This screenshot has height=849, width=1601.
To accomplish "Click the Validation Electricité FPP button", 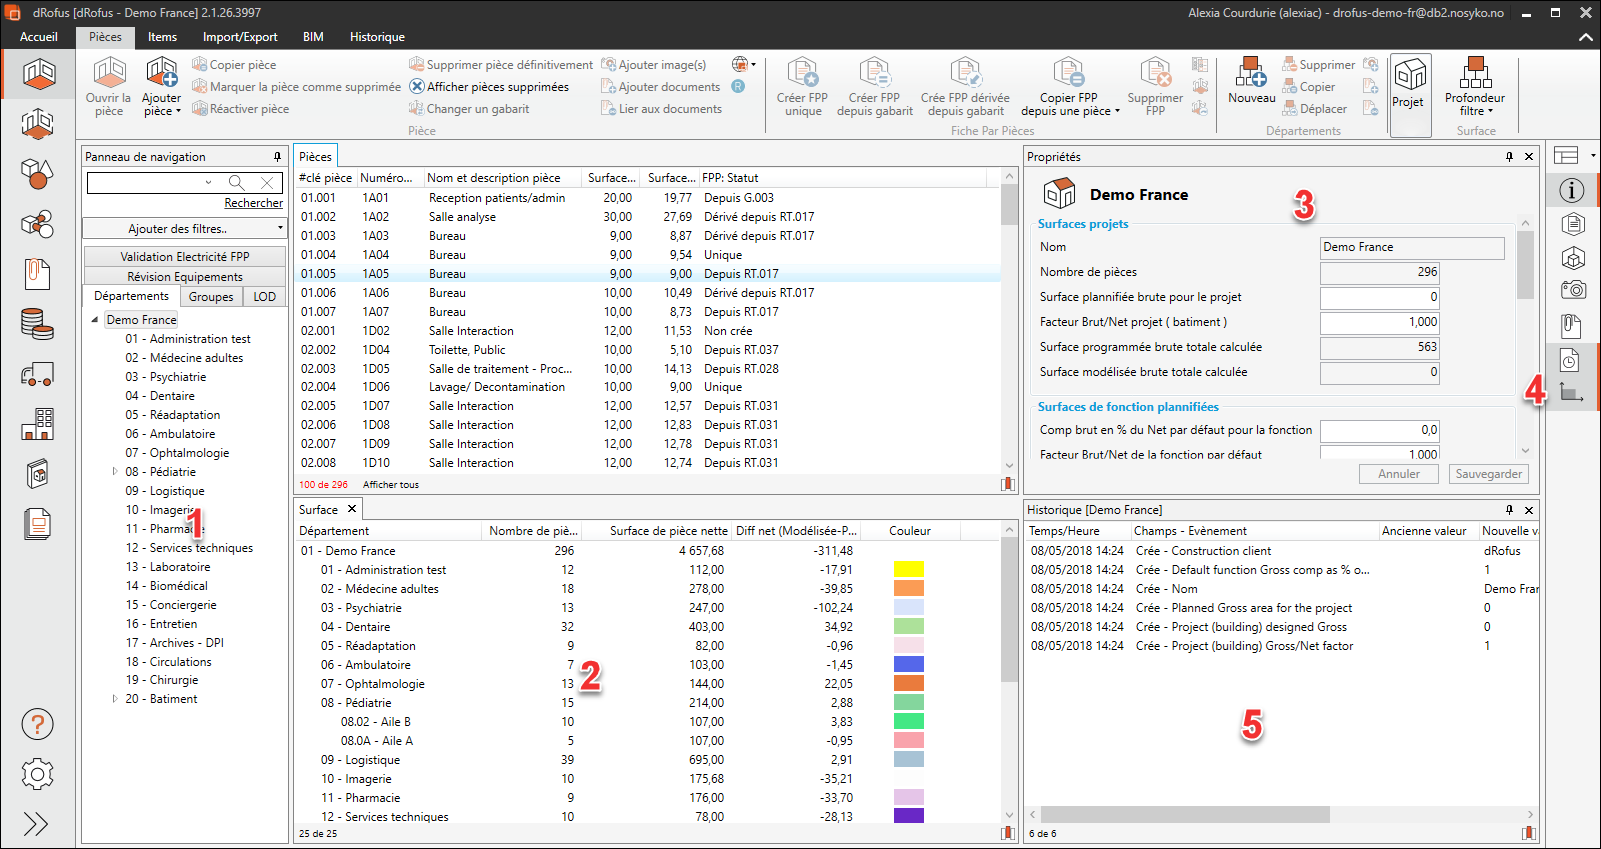I will click(184, 257).
